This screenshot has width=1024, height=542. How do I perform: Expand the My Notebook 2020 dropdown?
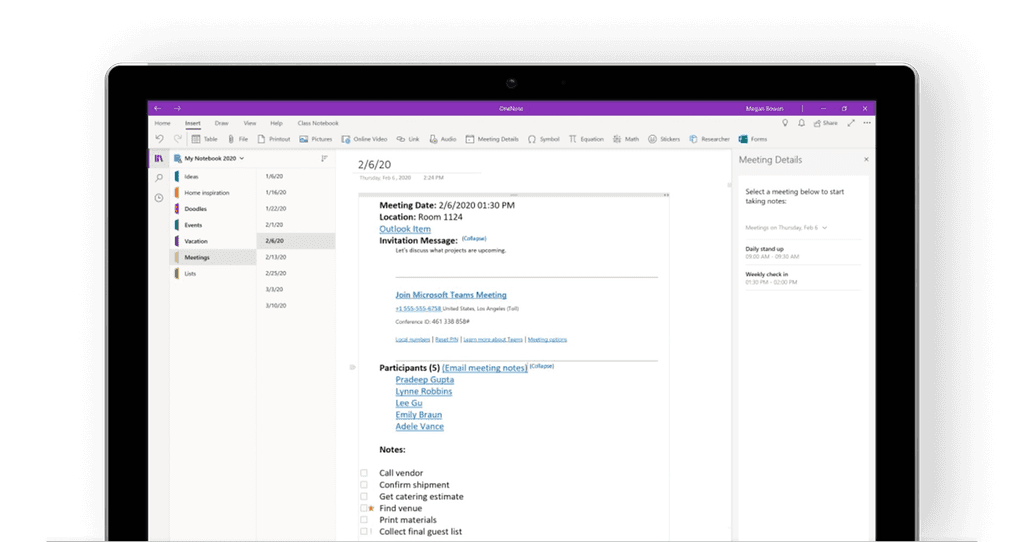(x=242, y=158)
